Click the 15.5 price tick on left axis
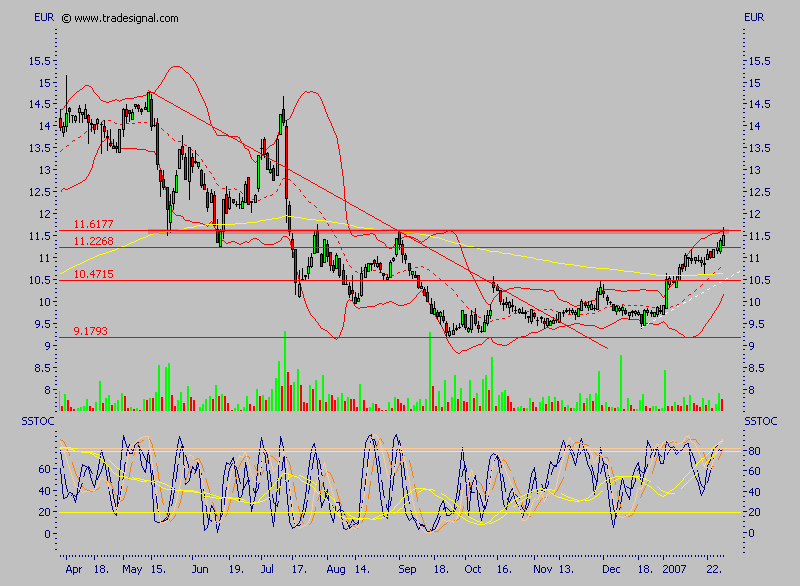Viewport: 800px width, 586px height. coord(40,60)
